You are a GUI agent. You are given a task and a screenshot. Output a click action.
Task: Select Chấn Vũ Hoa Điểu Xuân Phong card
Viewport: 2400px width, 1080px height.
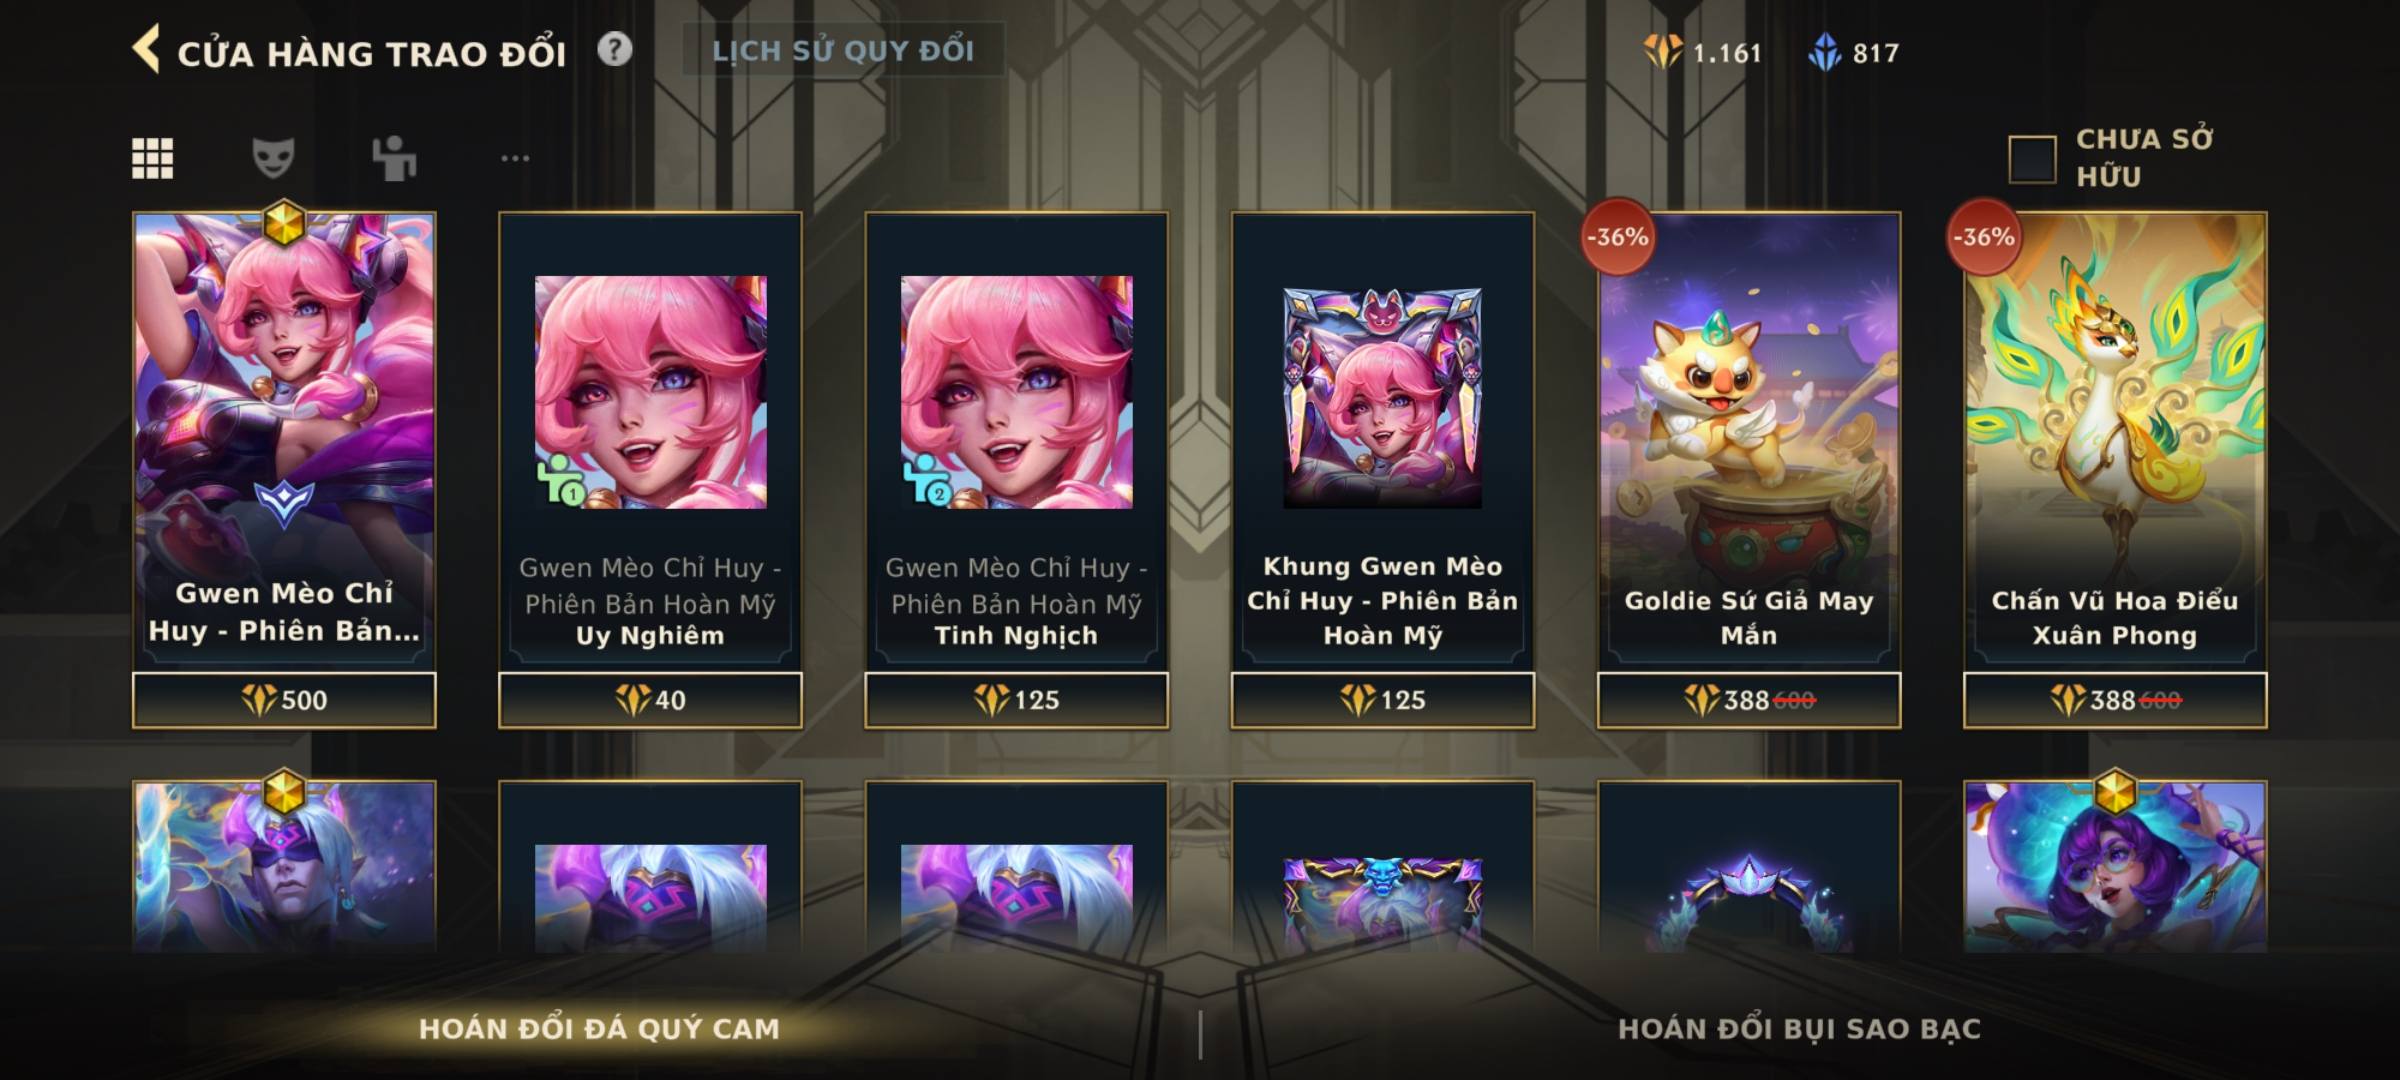2114,440
